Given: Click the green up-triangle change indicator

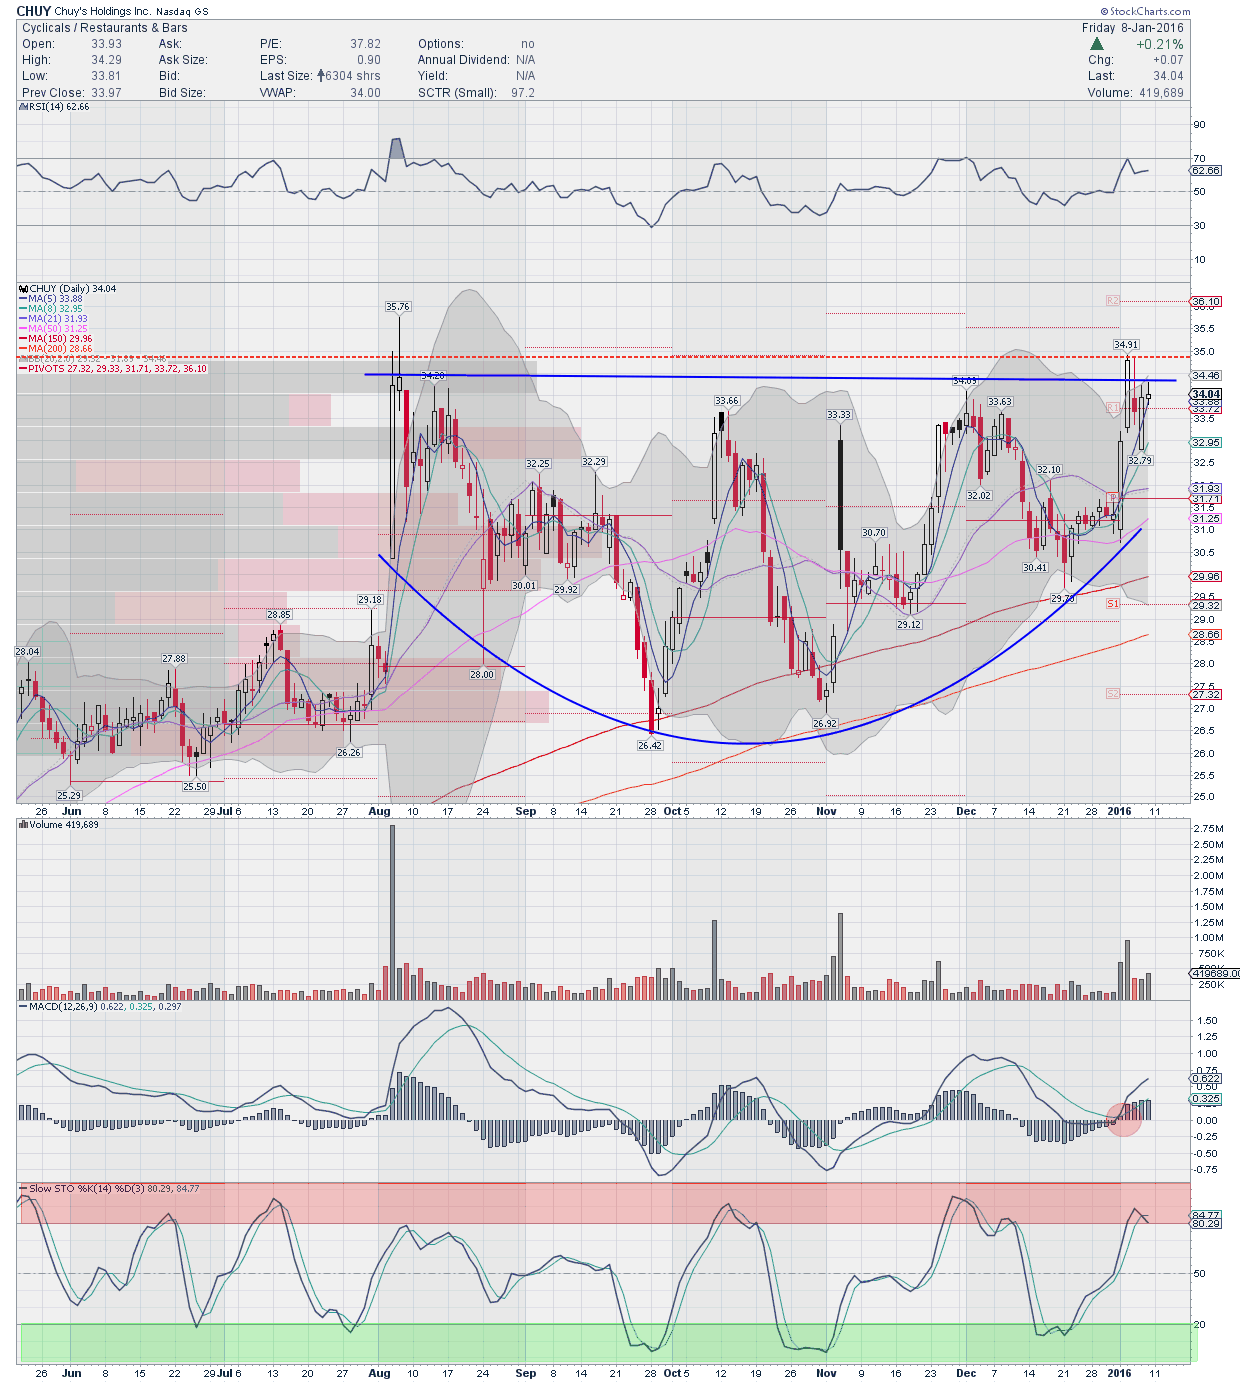Looking at the screenshot, I should click(x=1097, y=44).
